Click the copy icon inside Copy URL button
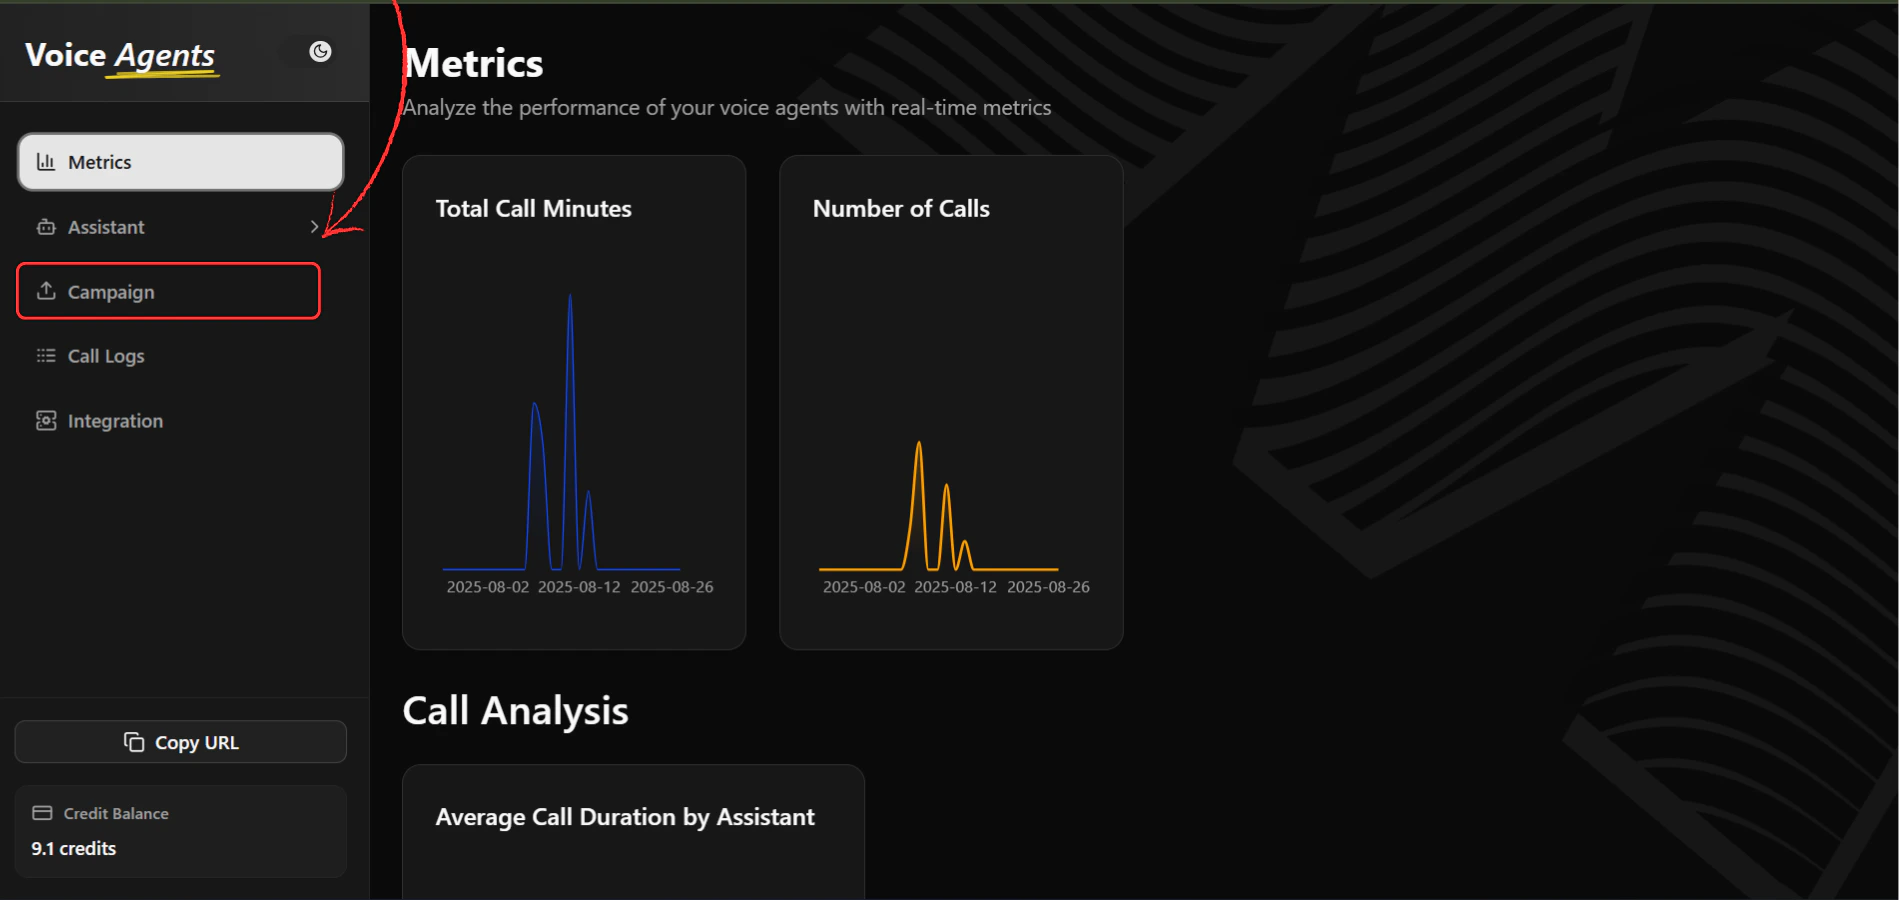Viewport: 1900px width, 900px height. pyautogui.click(x=134, y=742)
